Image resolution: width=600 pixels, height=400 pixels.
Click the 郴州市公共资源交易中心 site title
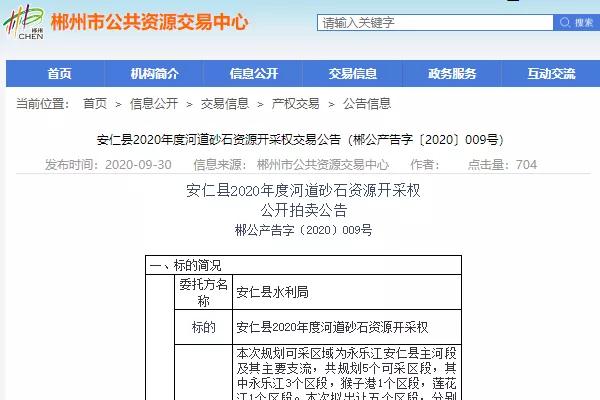click(x=150, y=22)
